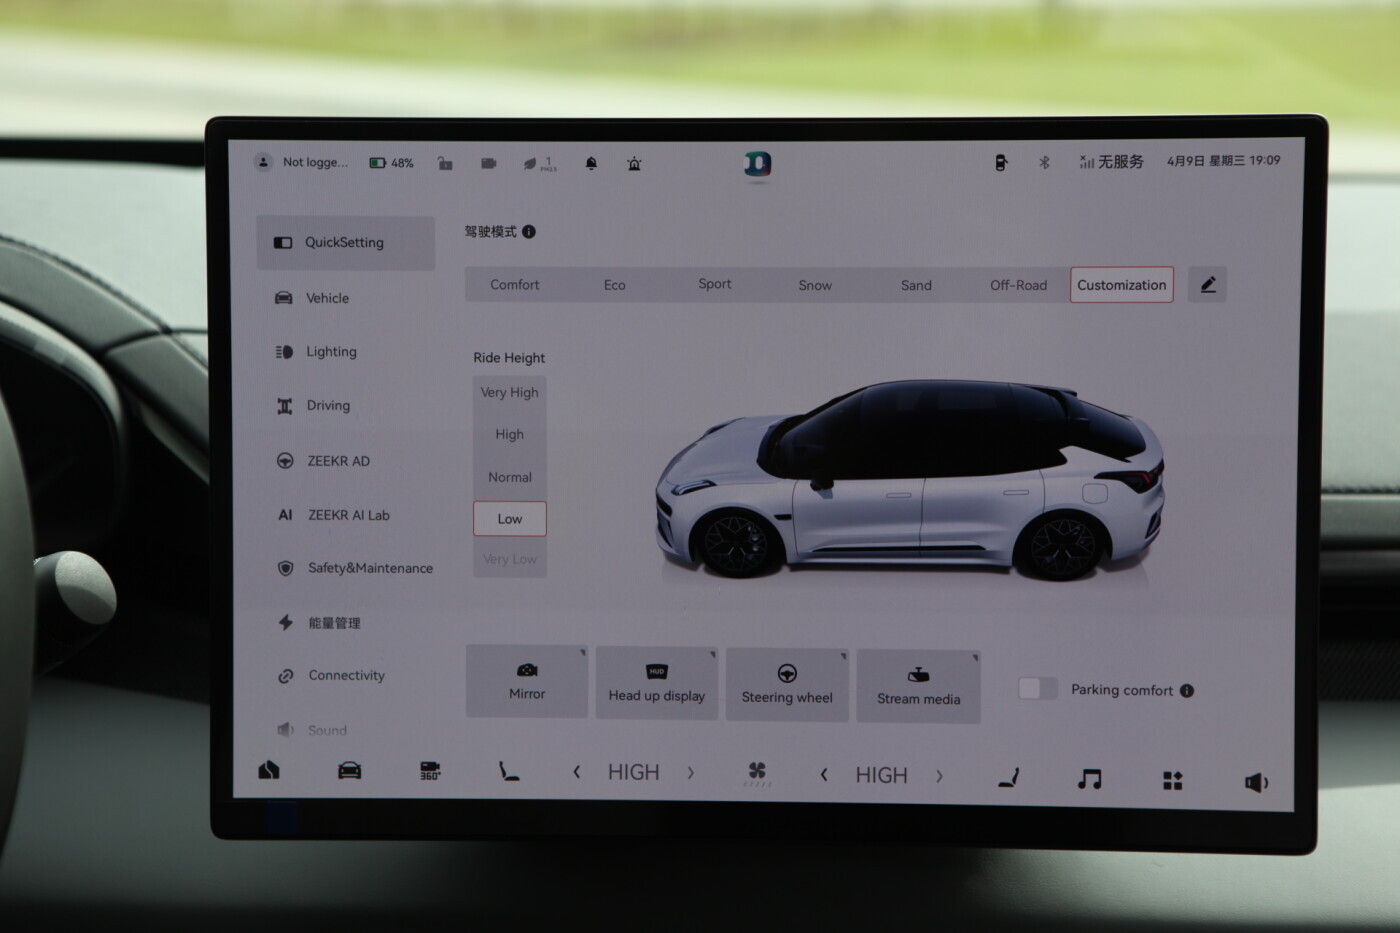Select Off-Road drive mode
This screenshot has width=1400, height=933.
tap(1019, 285)
